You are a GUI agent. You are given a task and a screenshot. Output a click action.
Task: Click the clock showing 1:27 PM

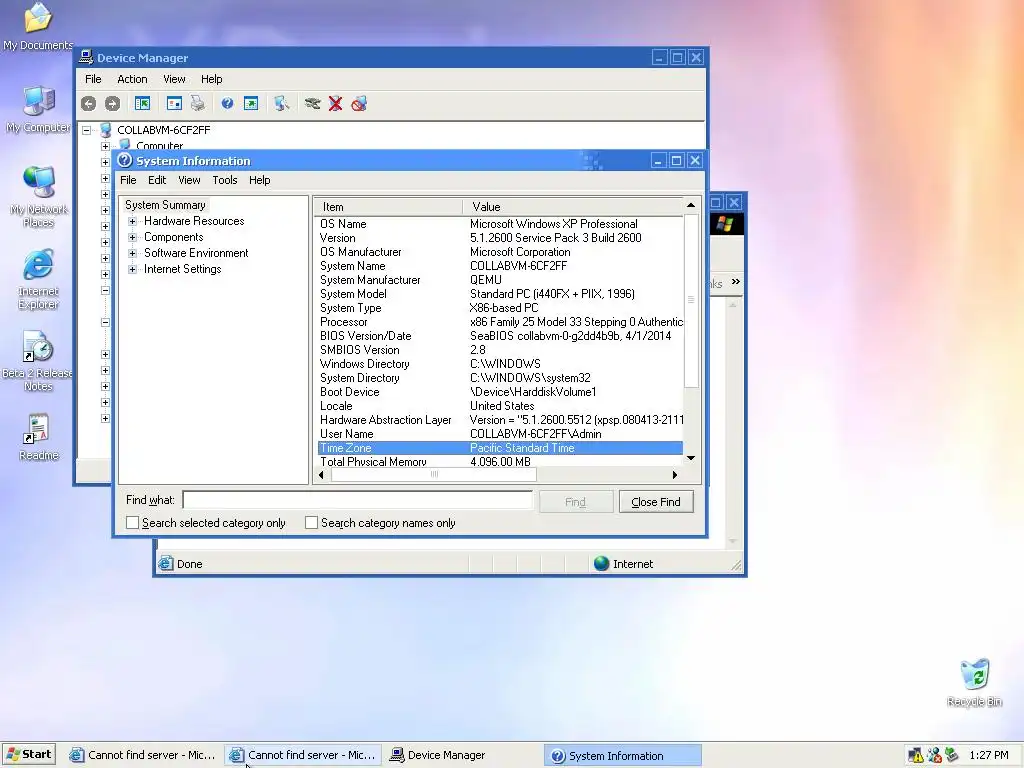click(x=989, y=755)
